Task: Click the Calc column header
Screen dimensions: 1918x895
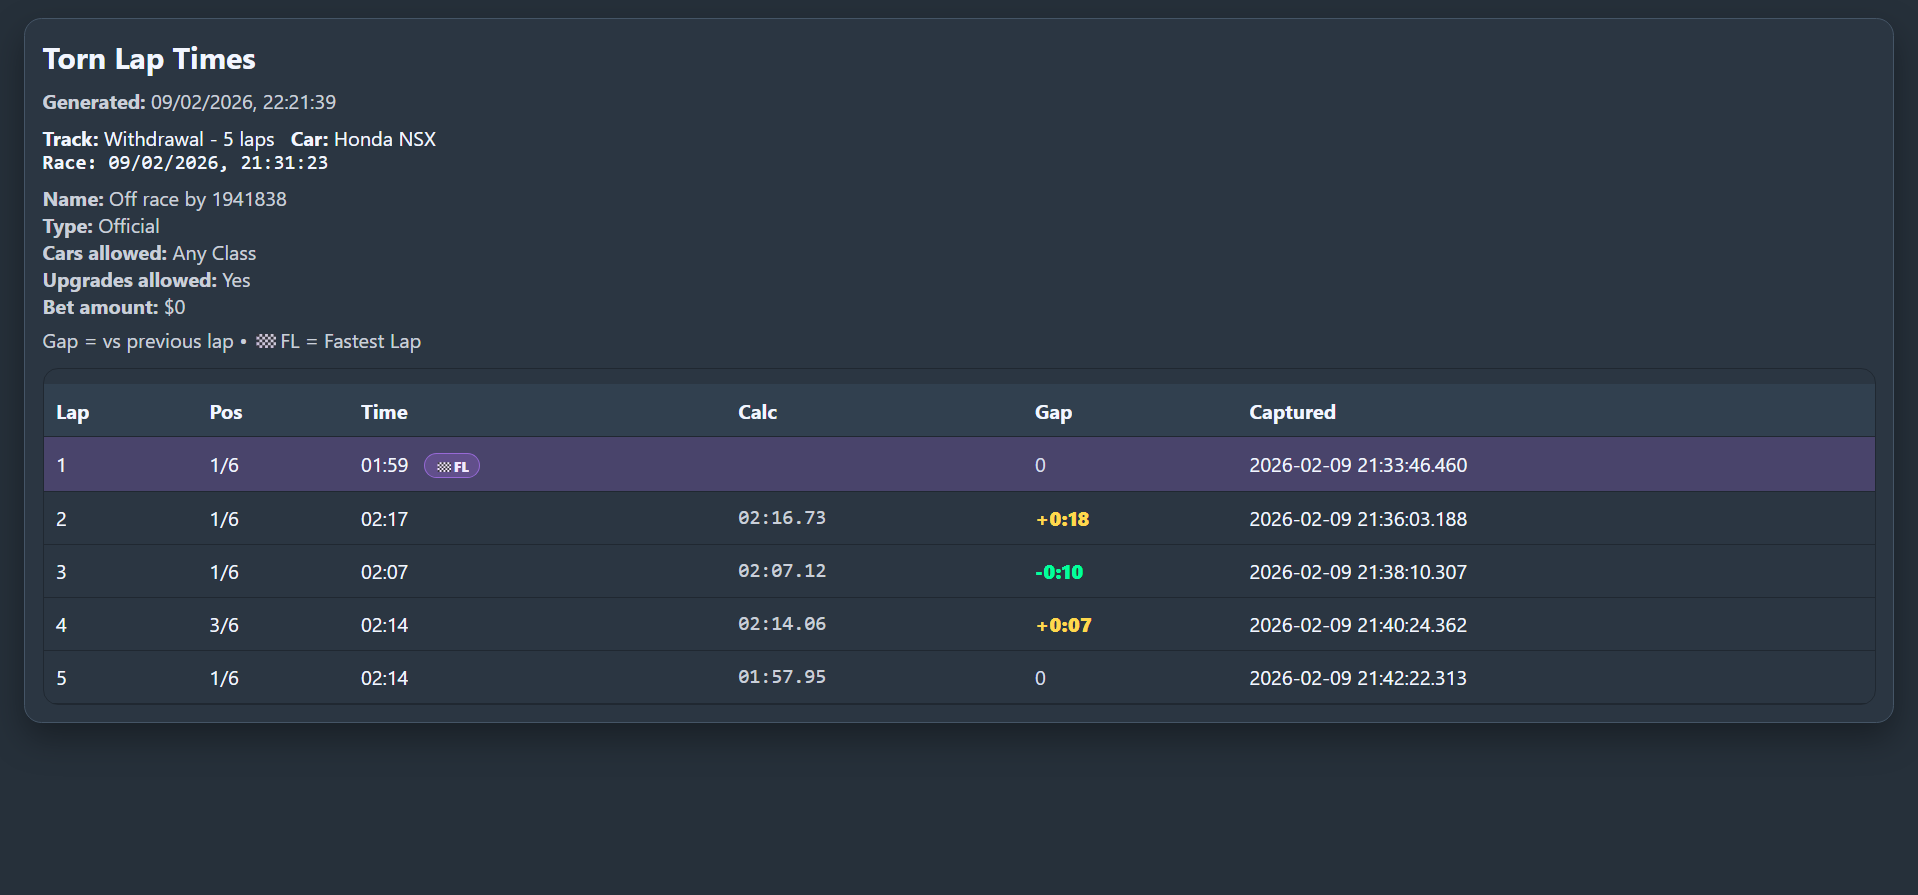Action: (757, 412)
